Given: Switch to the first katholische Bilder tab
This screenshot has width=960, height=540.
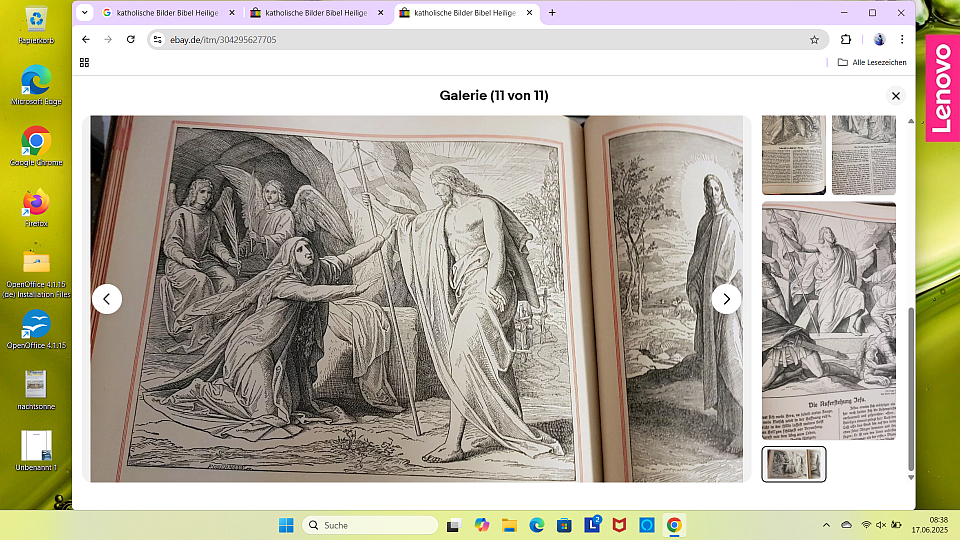Looking at the screenshot, I should tap(167, 12).
